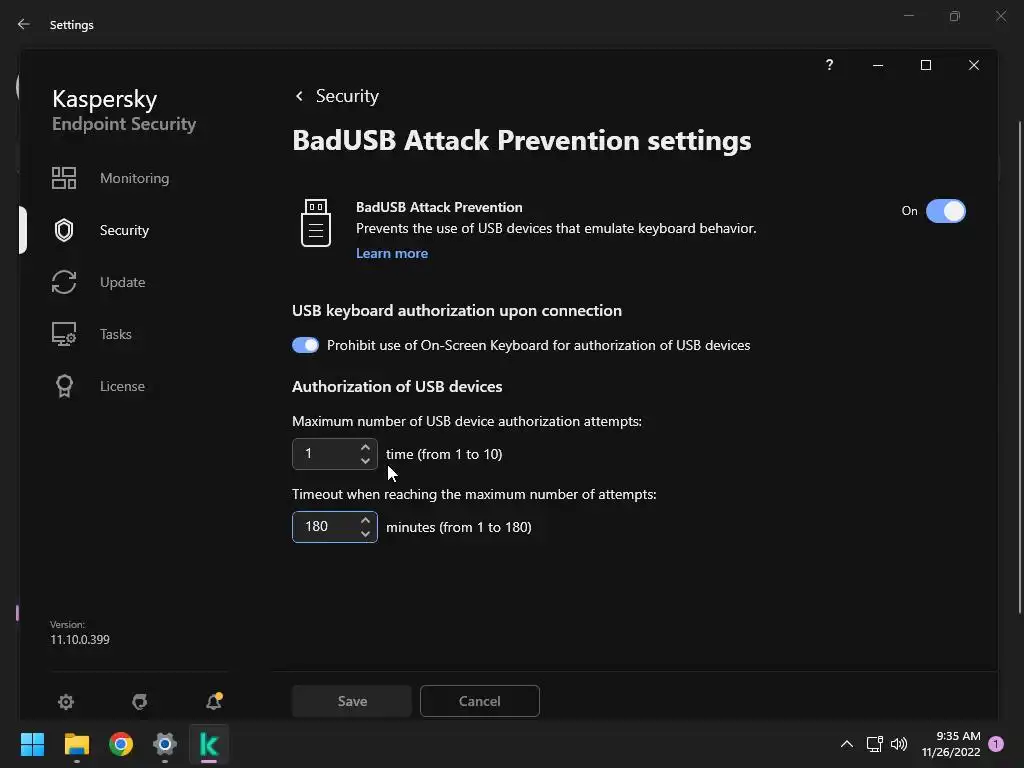Viewport: 1024px width, 768px height.
Task: Select the License menu item
Action: tap(122, 386)
